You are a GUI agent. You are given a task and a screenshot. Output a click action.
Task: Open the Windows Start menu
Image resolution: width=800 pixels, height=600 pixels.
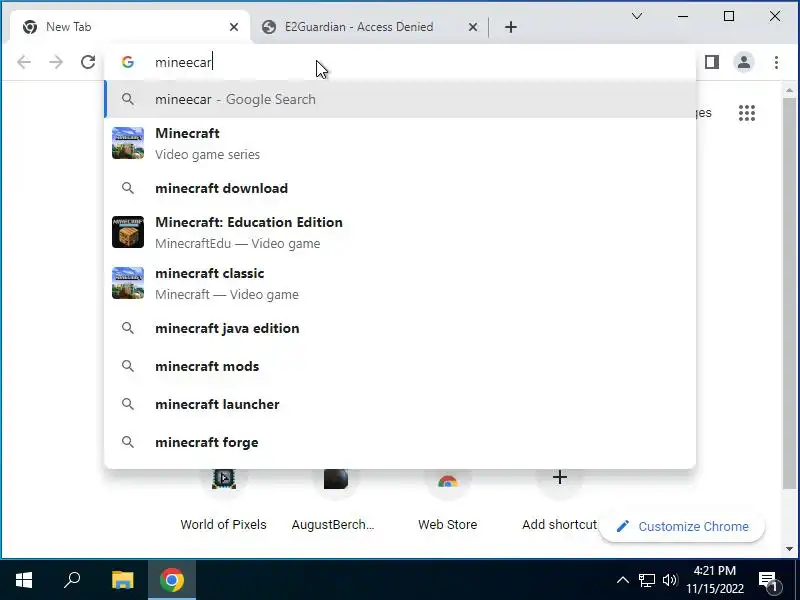pos(24,580)
